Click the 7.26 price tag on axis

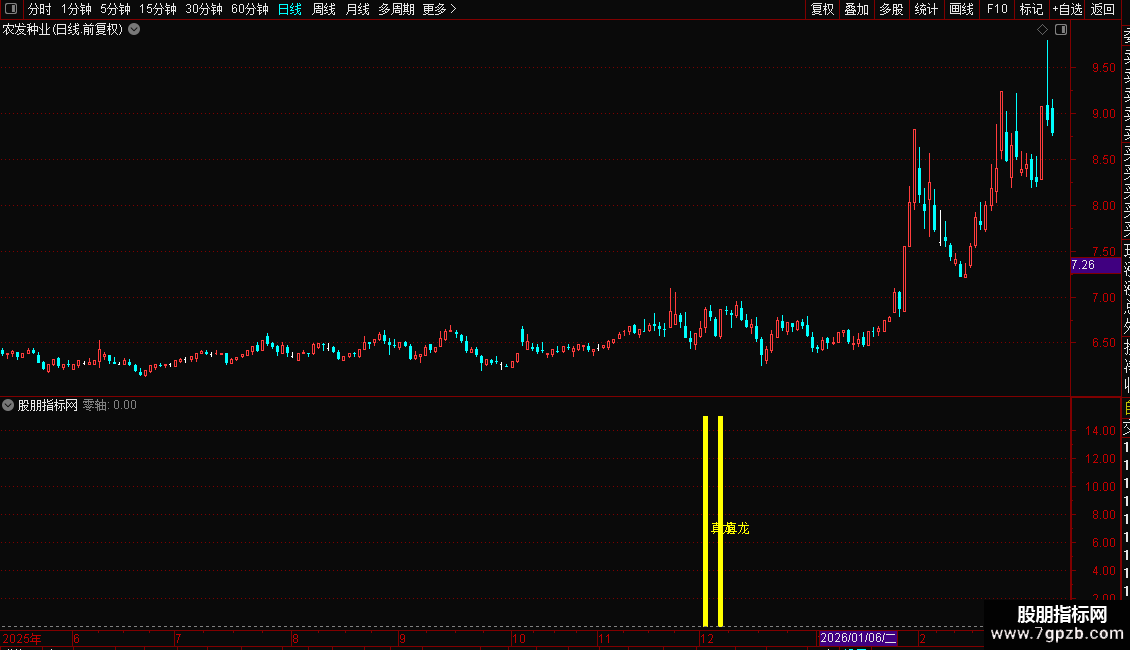click(x=1095, y=265)
